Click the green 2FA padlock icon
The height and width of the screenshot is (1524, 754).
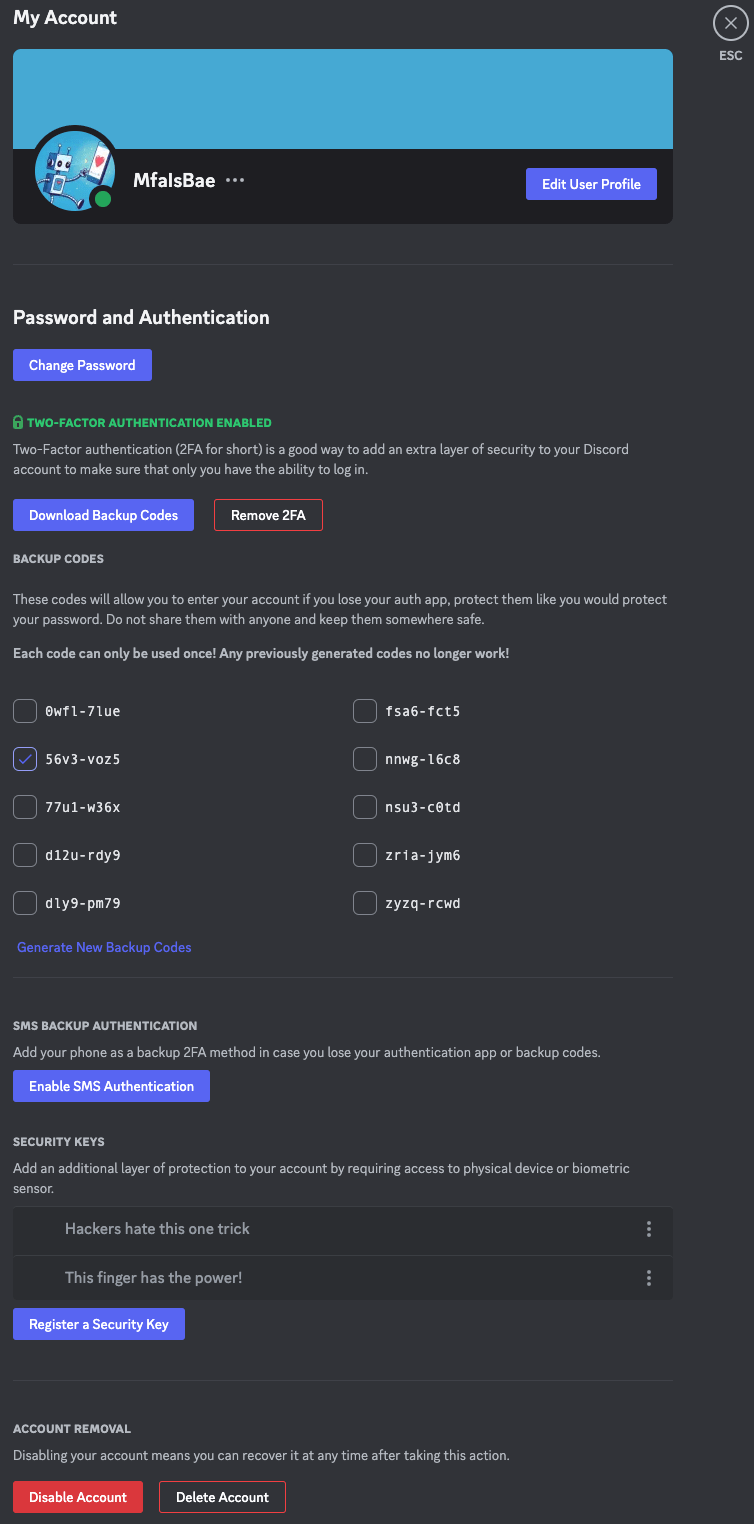pyautogui.click(x=18, y=422)
